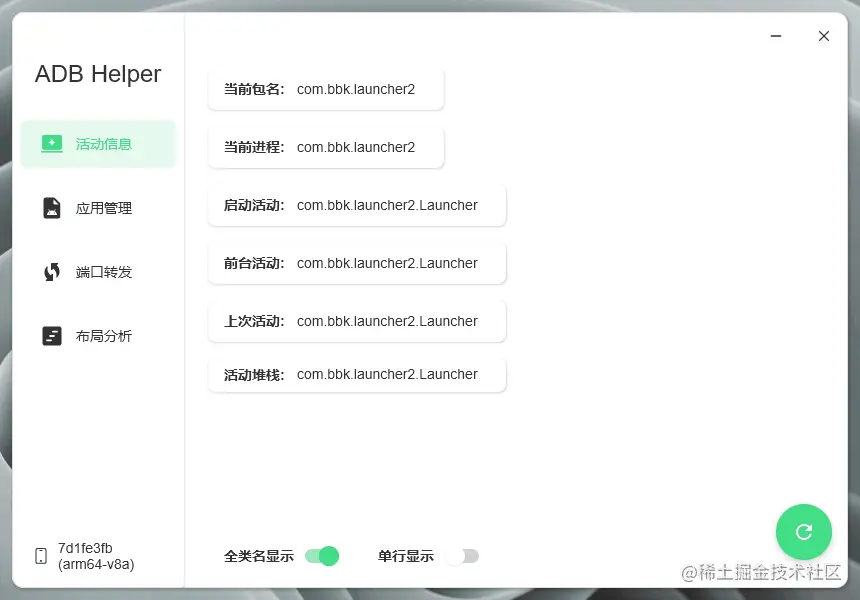Viewport: 860px width, 600px height.
Task: Click the 启动活动 card value
Action: point(357,205)
